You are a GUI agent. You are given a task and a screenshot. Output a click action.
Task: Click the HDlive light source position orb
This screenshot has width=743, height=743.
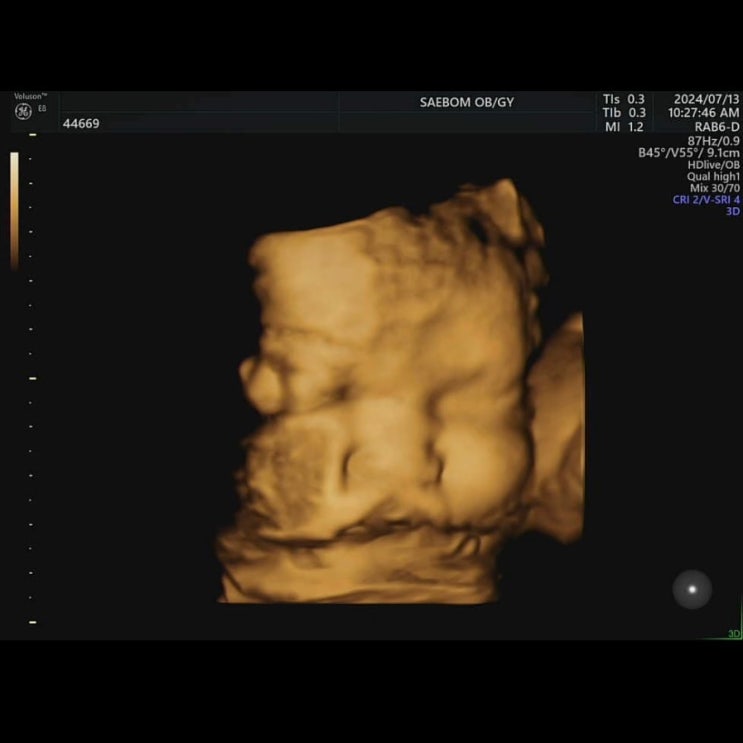click(692, 589)
